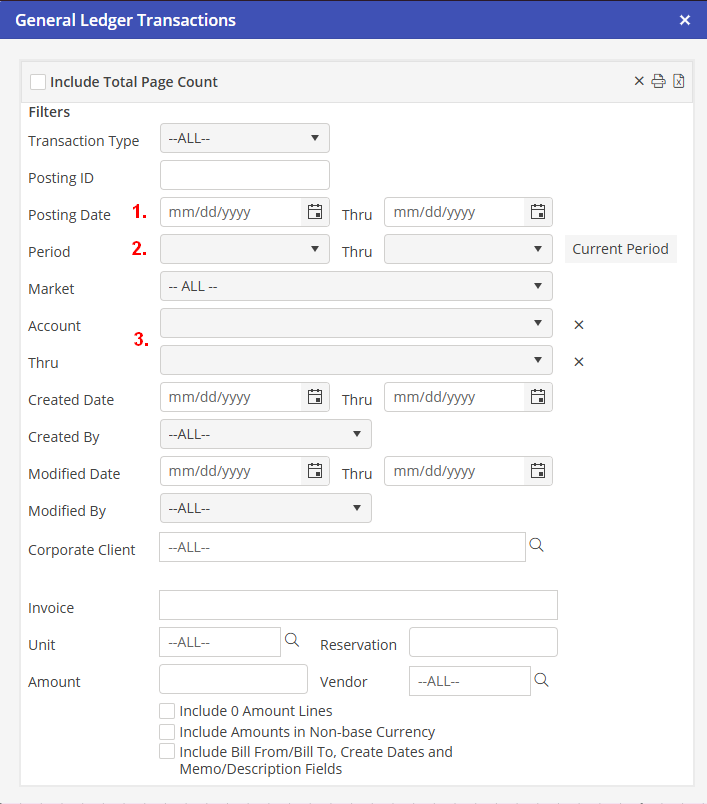
Task: Click the Vendor search magnifier icon
Action: (541, 680)
